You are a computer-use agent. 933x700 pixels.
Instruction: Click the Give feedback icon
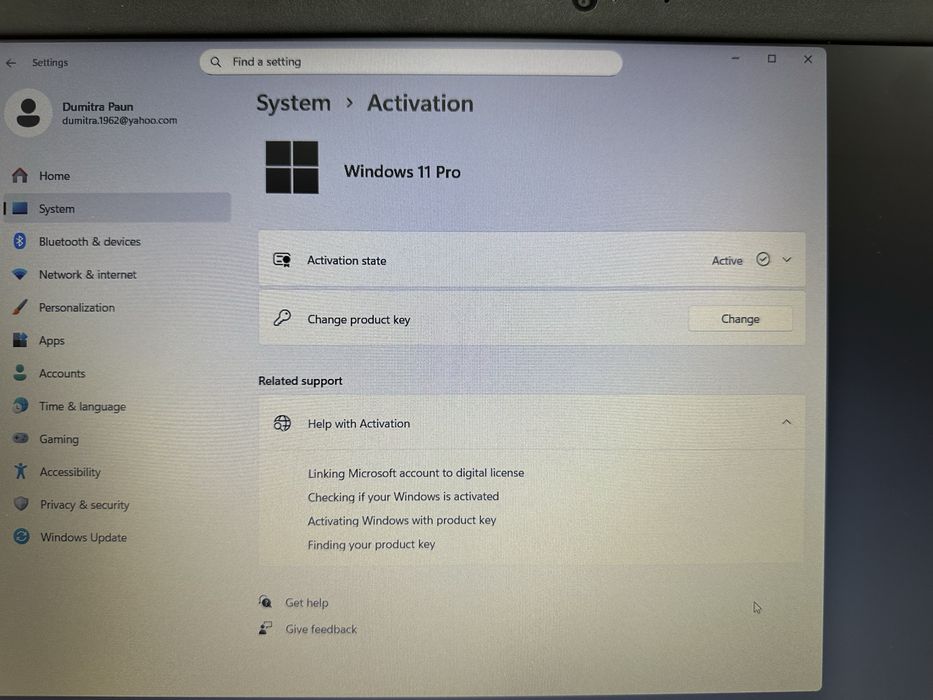[x=265, y=628]
